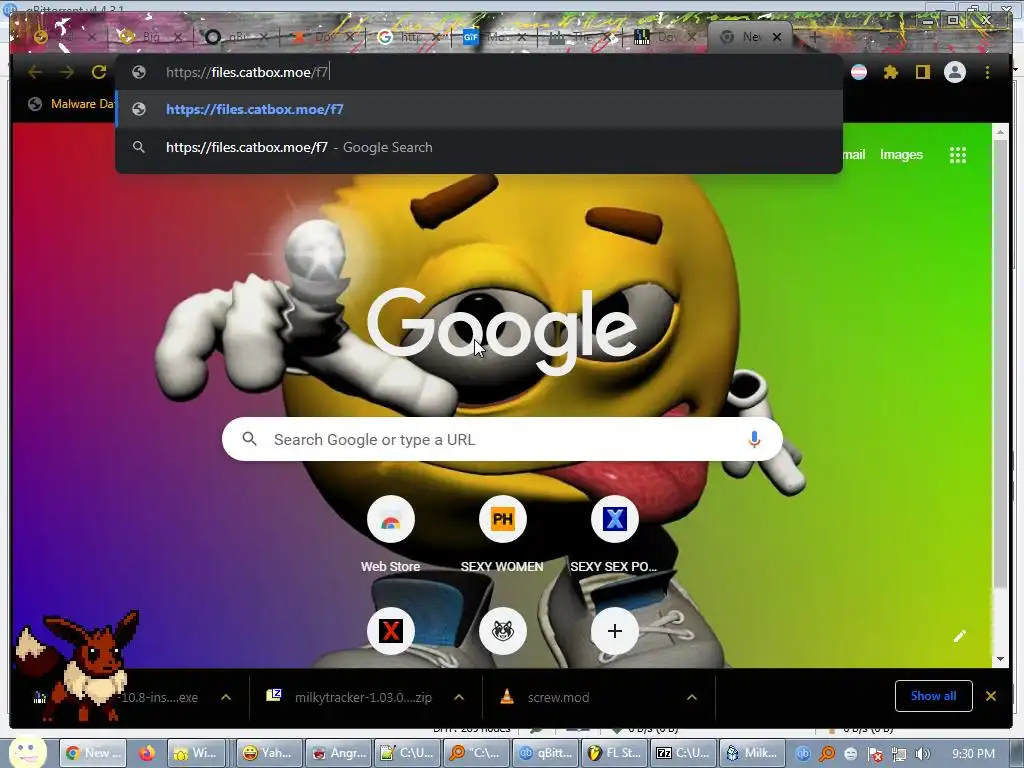1024x768 pixels.
Task: Click the Google search box
Action: pos(502,440)
